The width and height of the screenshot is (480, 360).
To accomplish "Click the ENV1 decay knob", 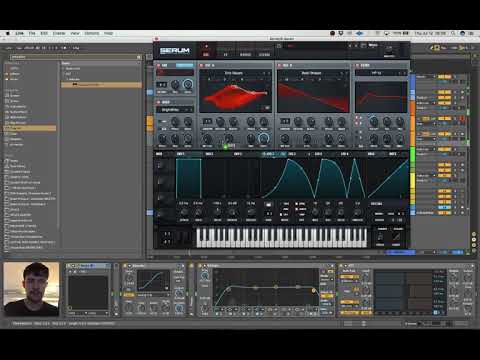I will click(x=217, y=212).
